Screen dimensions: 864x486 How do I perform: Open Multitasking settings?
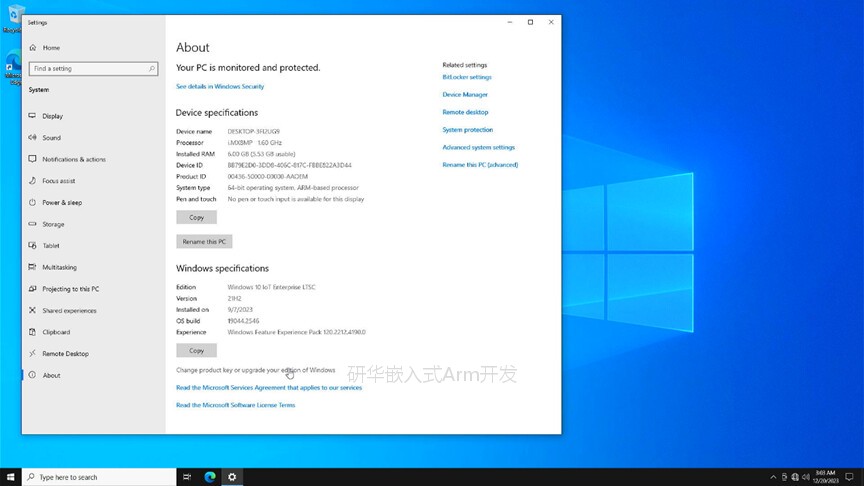[60, 267]
